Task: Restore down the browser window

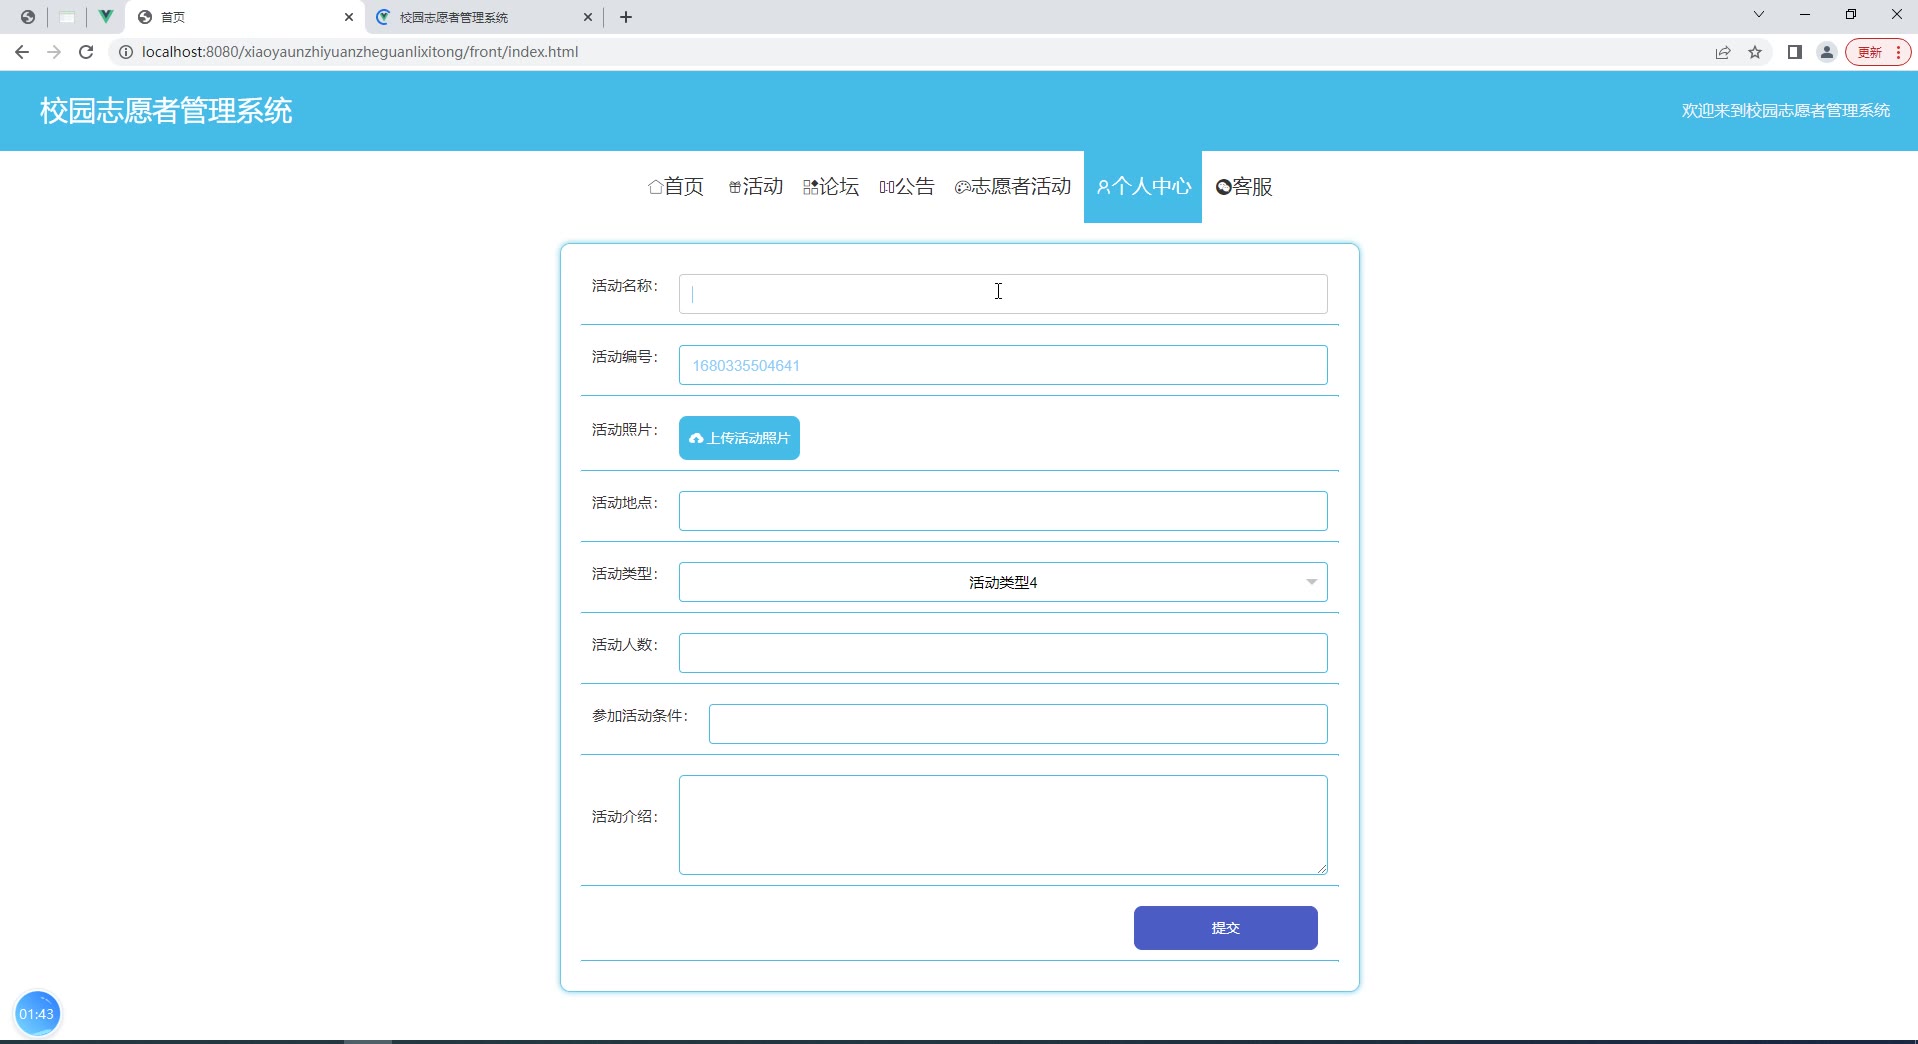Action: 1851,15
